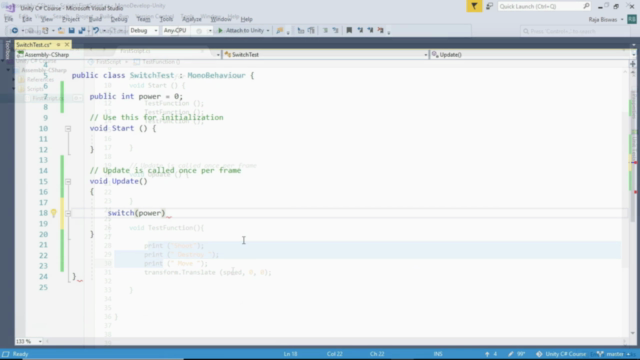Open the Team menu
640x360 pixels.
pyautogui.click(x=143, y=19)
